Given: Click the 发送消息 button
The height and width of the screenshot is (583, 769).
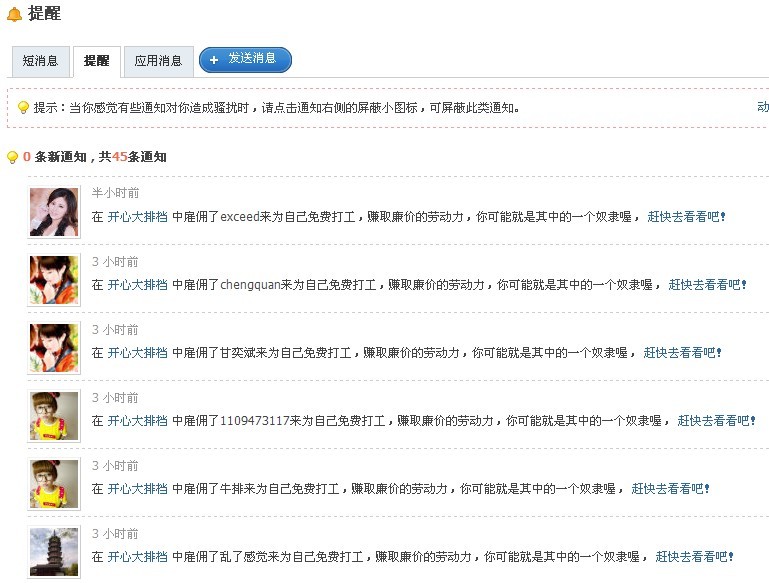Looking at the screenshot, I should click(x=245, y=60).
